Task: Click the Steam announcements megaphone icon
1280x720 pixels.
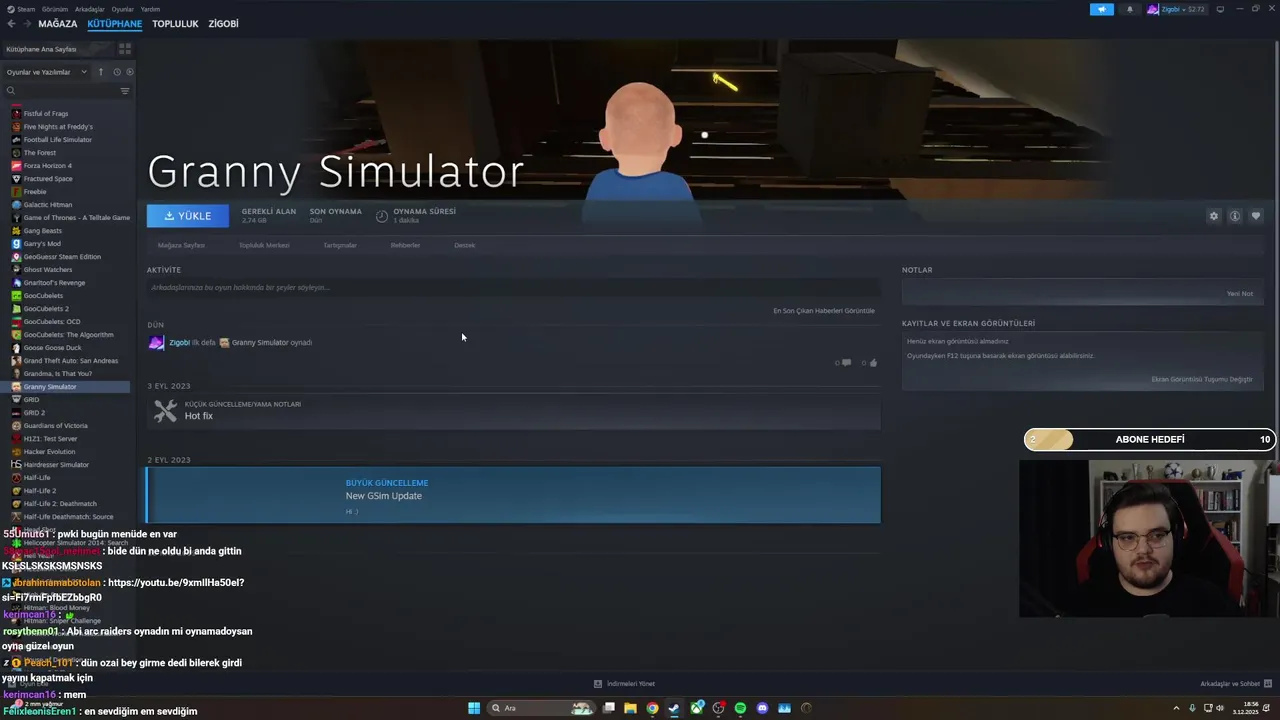Action: pos(1102,9)
